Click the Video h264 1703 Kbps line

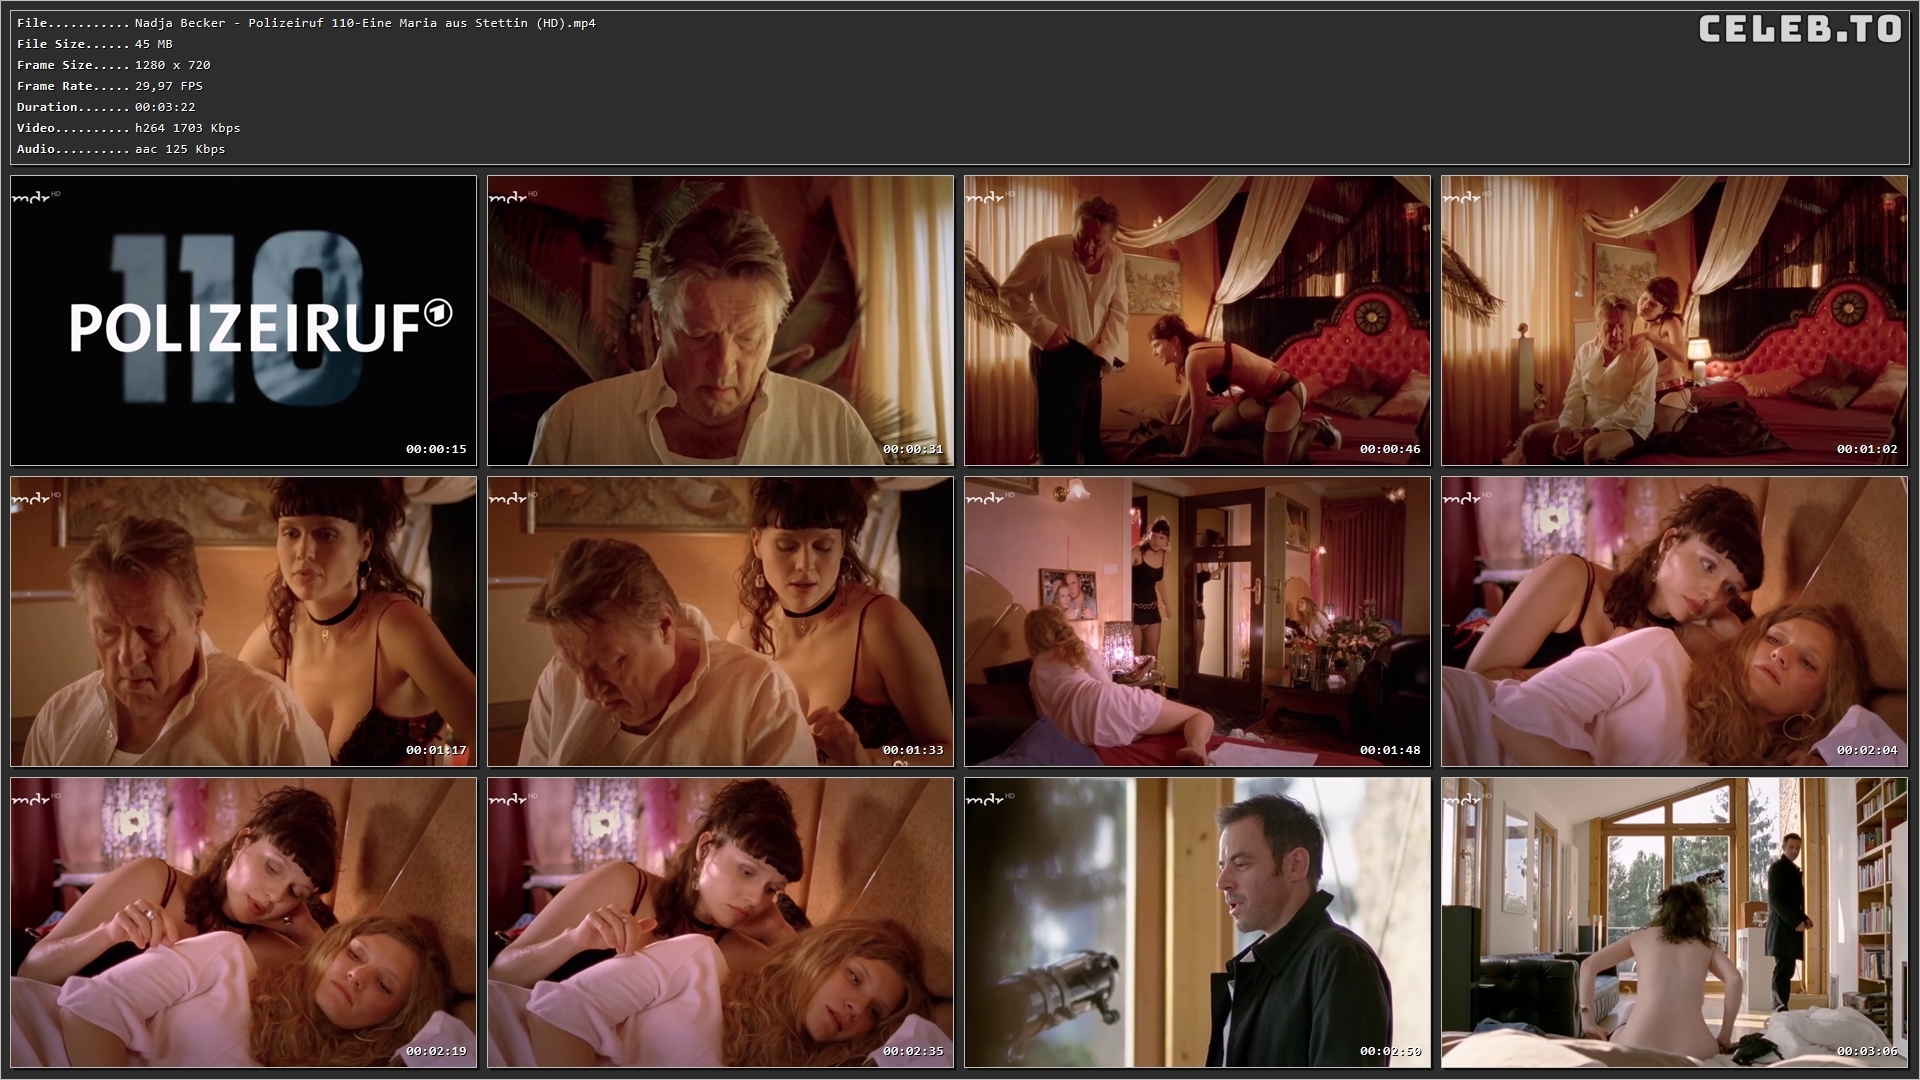click(128, 128)
